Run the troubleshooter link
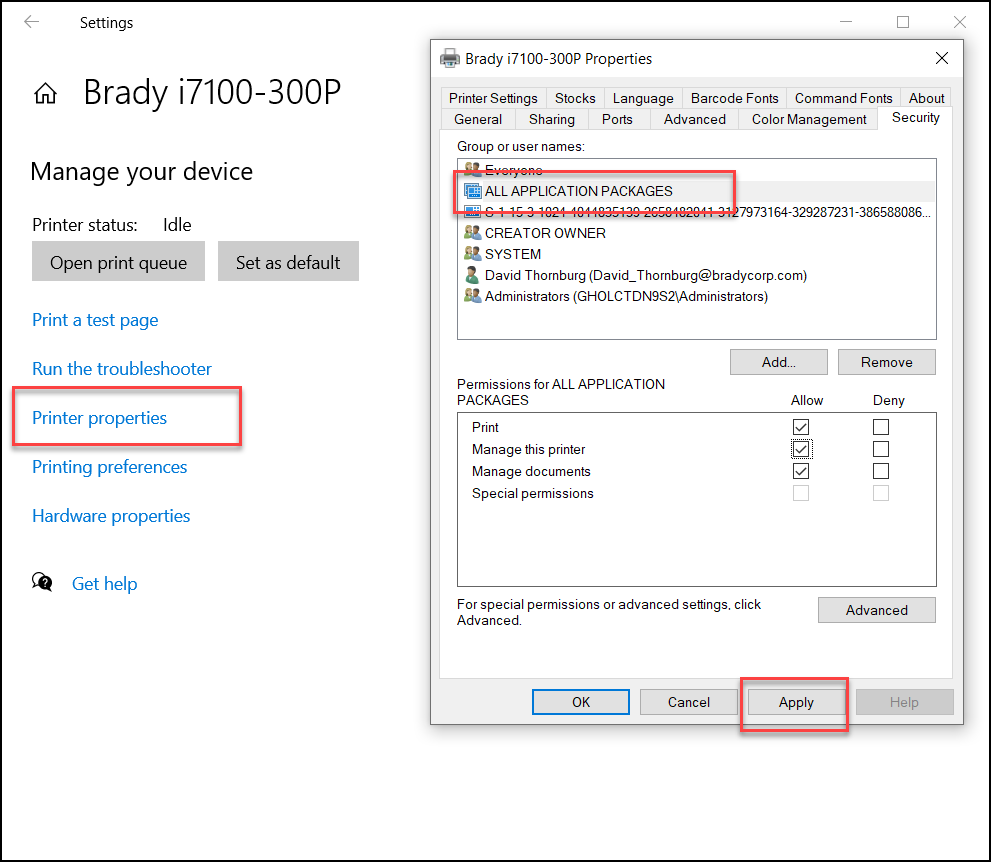The height and width of the screenshot is (862, 991). 122,368
